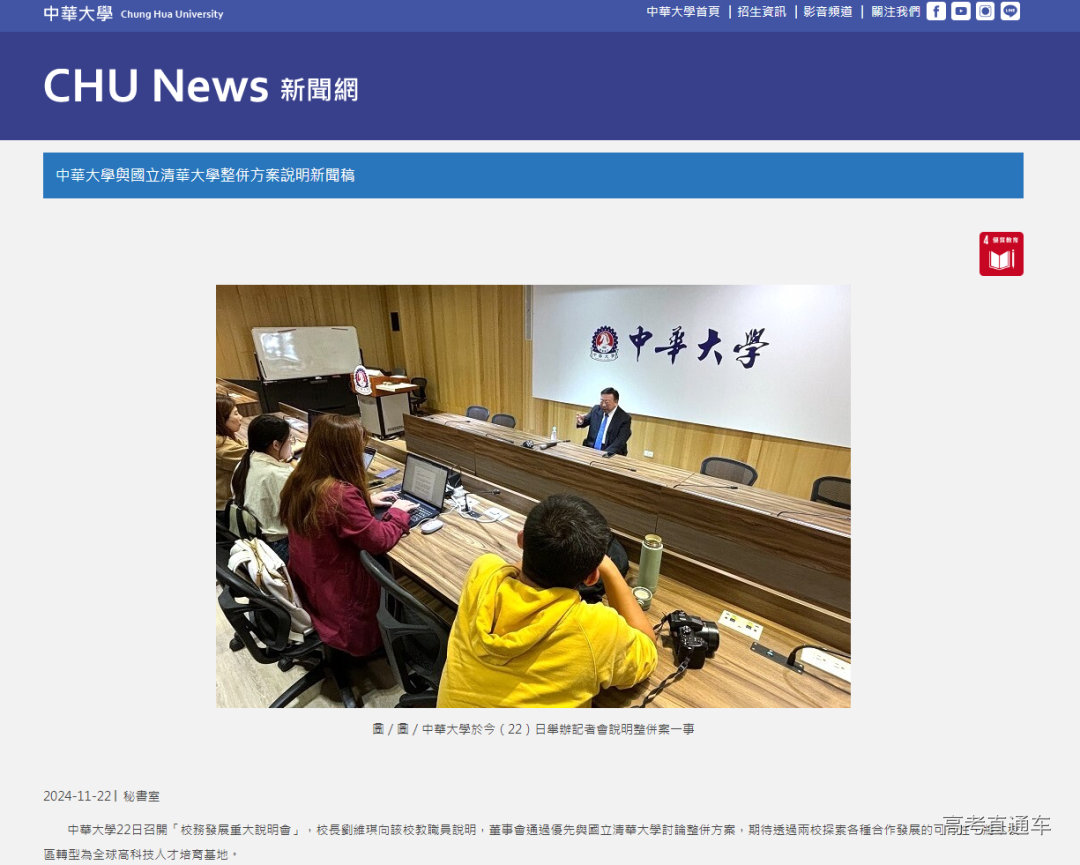Open the Instagram icon
This screenshot has width=1080, height=865.
pos(985,12)
